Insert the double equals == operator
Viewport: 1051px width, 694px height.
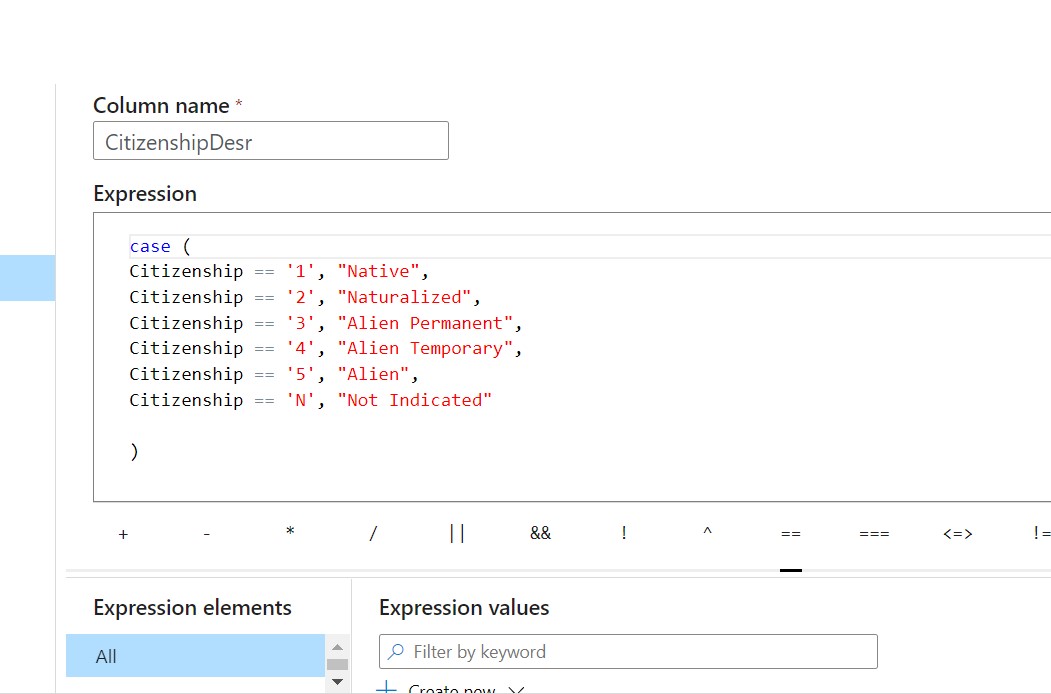tap(791, 534)
